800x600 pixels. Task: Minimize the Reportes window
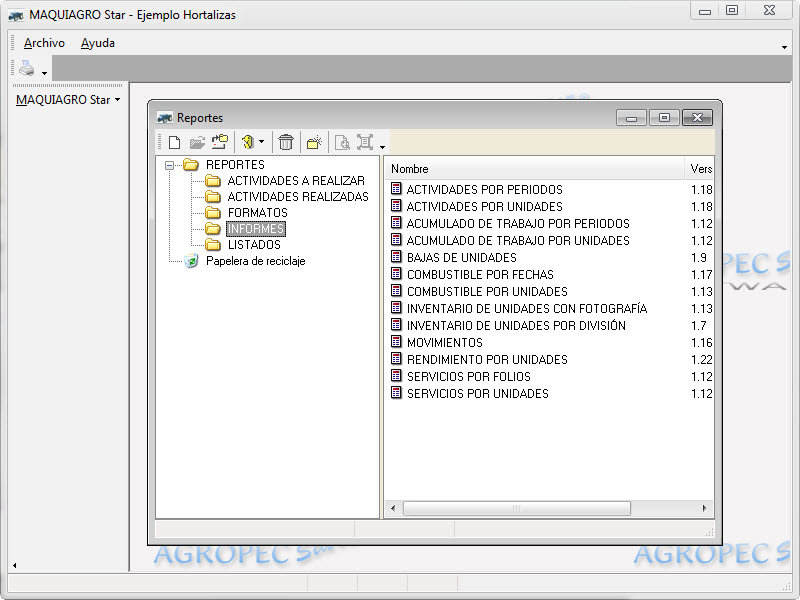click(x=631, y=118)
